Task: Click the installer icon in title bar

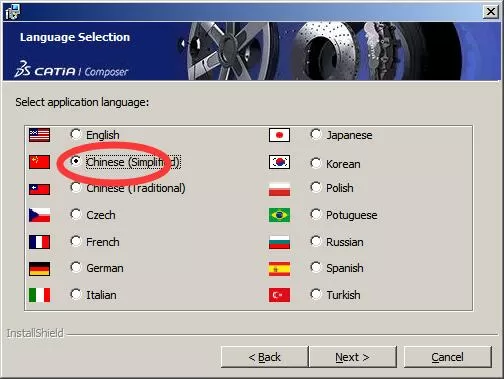Action: coord(12,12)
